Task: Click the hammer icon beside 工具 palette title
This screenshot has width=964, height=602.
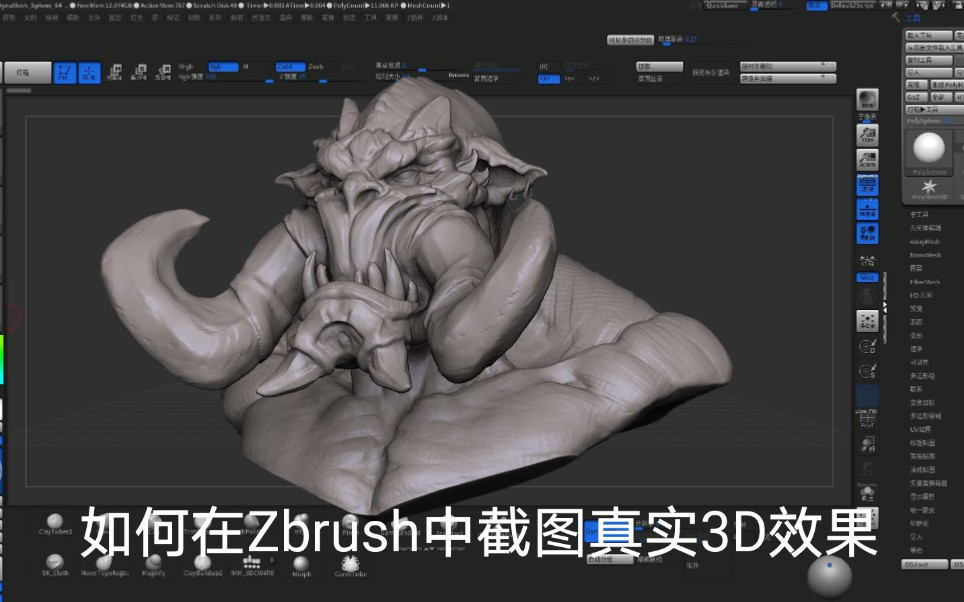Action: 895,18
